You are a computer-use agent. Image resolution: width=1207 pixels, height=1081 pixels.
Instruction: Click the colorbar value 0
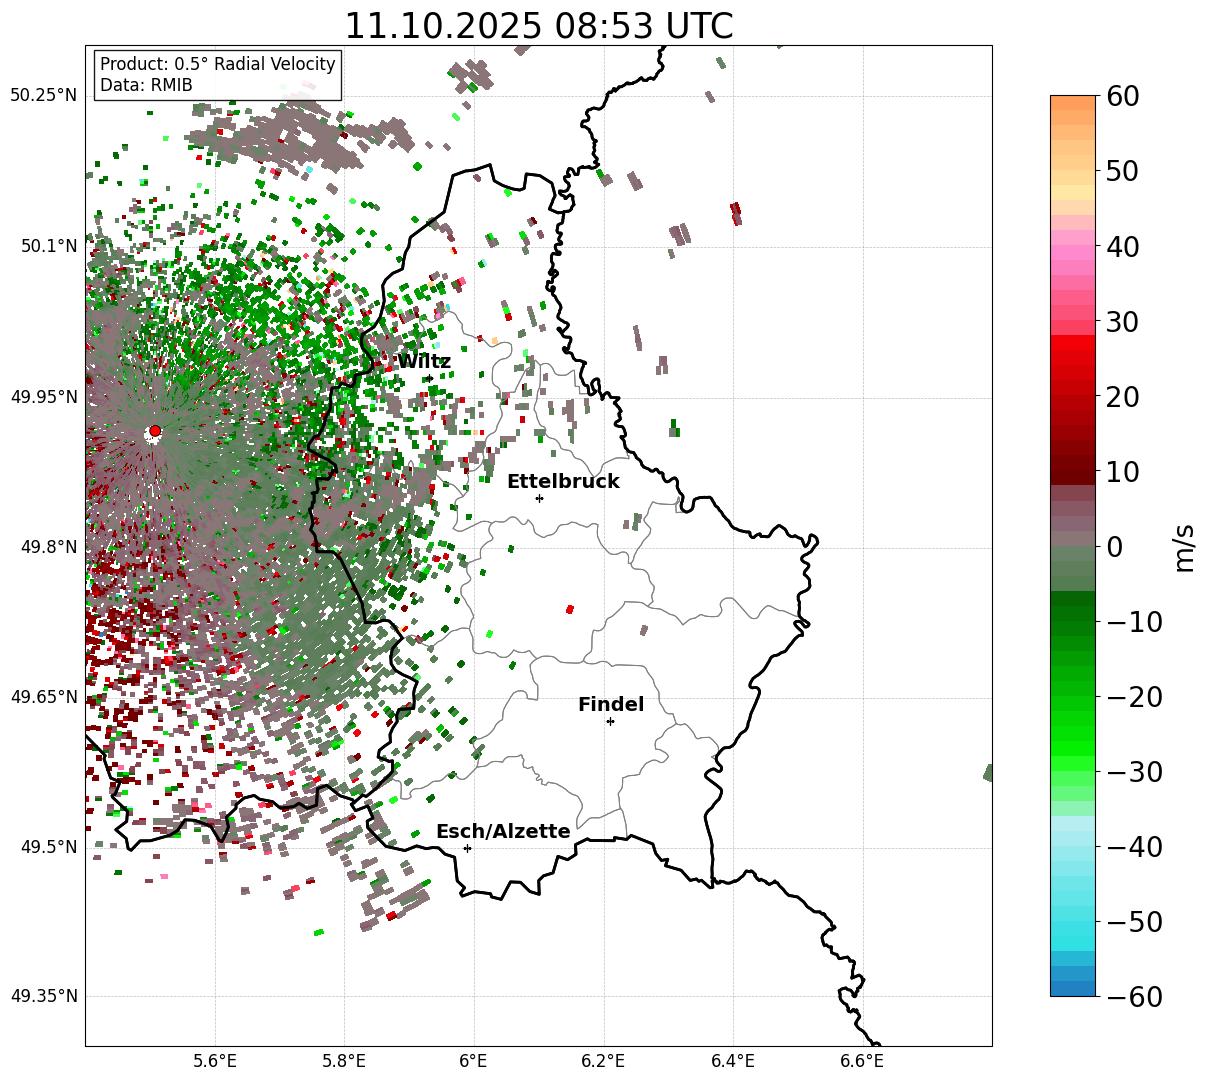pos(1114,547)
